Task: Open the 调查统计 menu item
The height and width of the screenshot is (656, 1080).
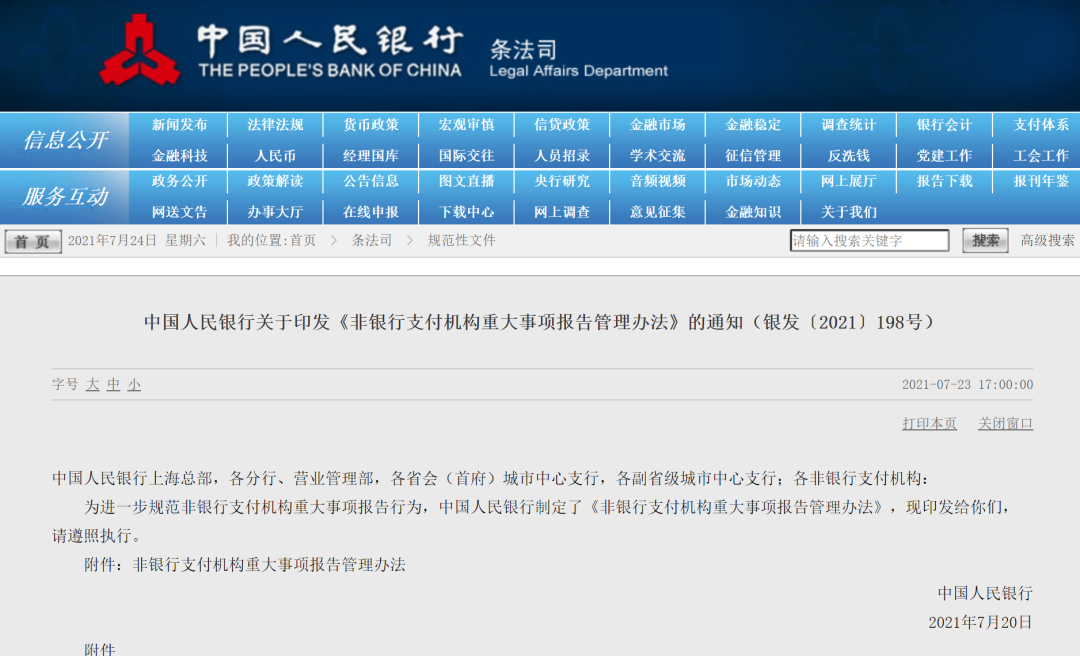Action: pyautogui.click(x=849, y=125)
